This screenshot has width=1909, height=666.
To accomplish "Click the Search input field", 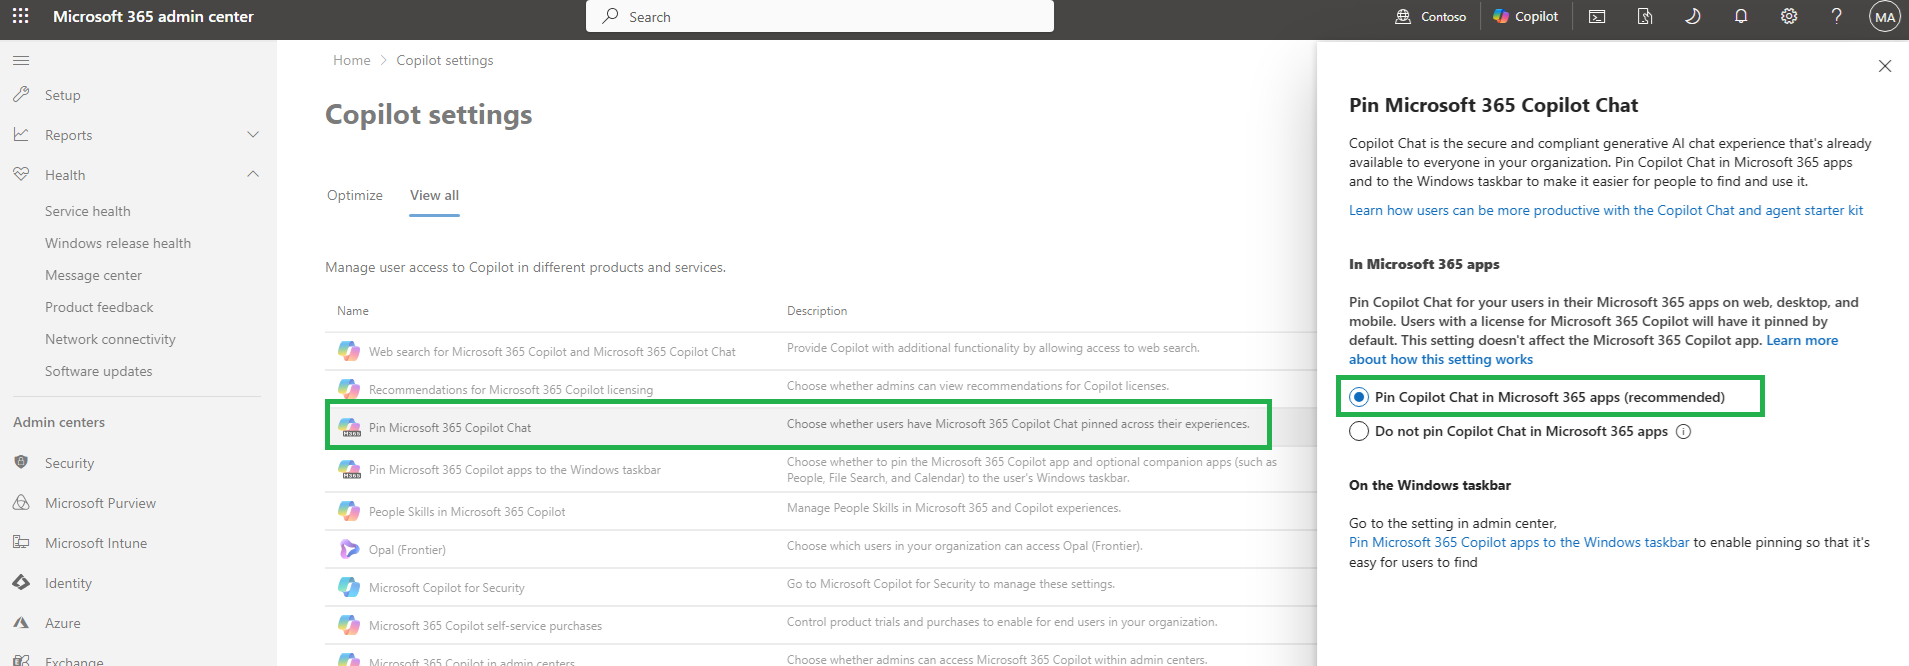I will 820,16.
